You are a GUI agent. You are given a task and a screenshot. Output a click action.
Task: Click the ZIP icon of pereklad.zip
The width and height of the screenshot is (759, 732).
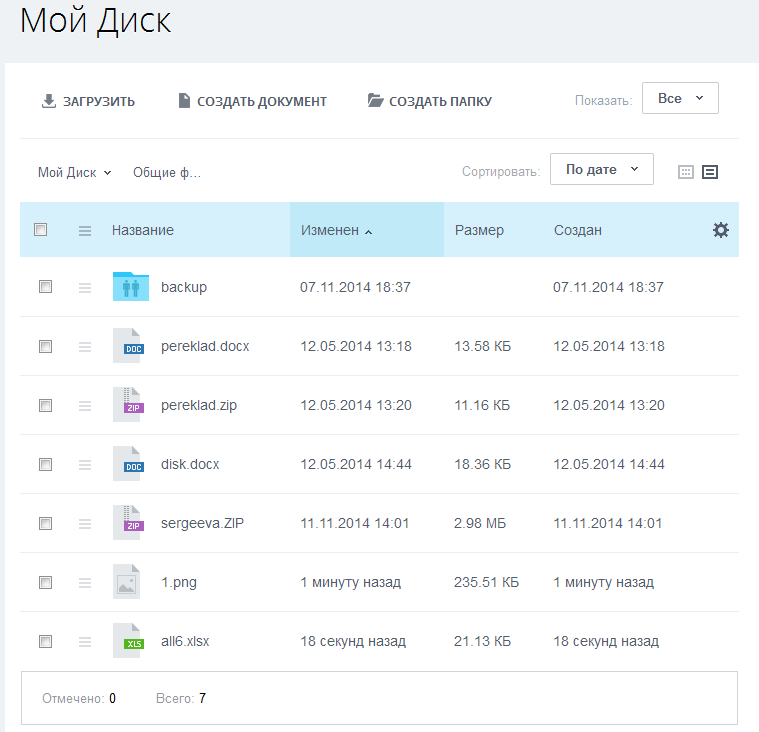(x=128, y=405)
